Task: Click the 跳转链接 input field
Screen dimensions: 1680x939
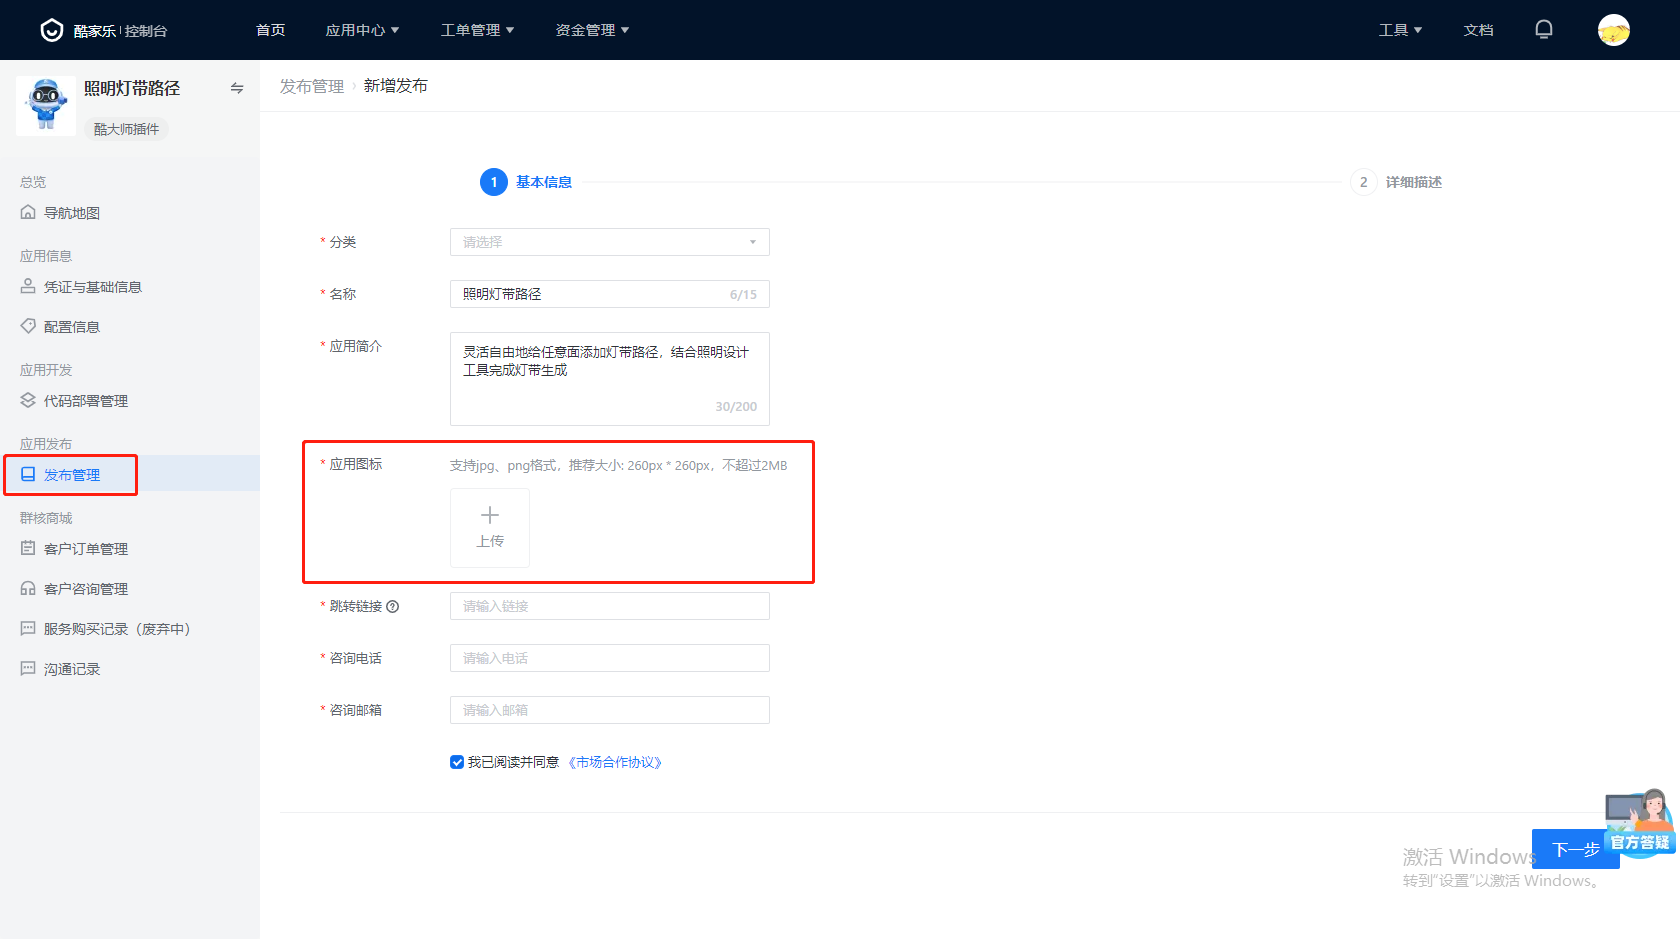Action: (610, 606)
